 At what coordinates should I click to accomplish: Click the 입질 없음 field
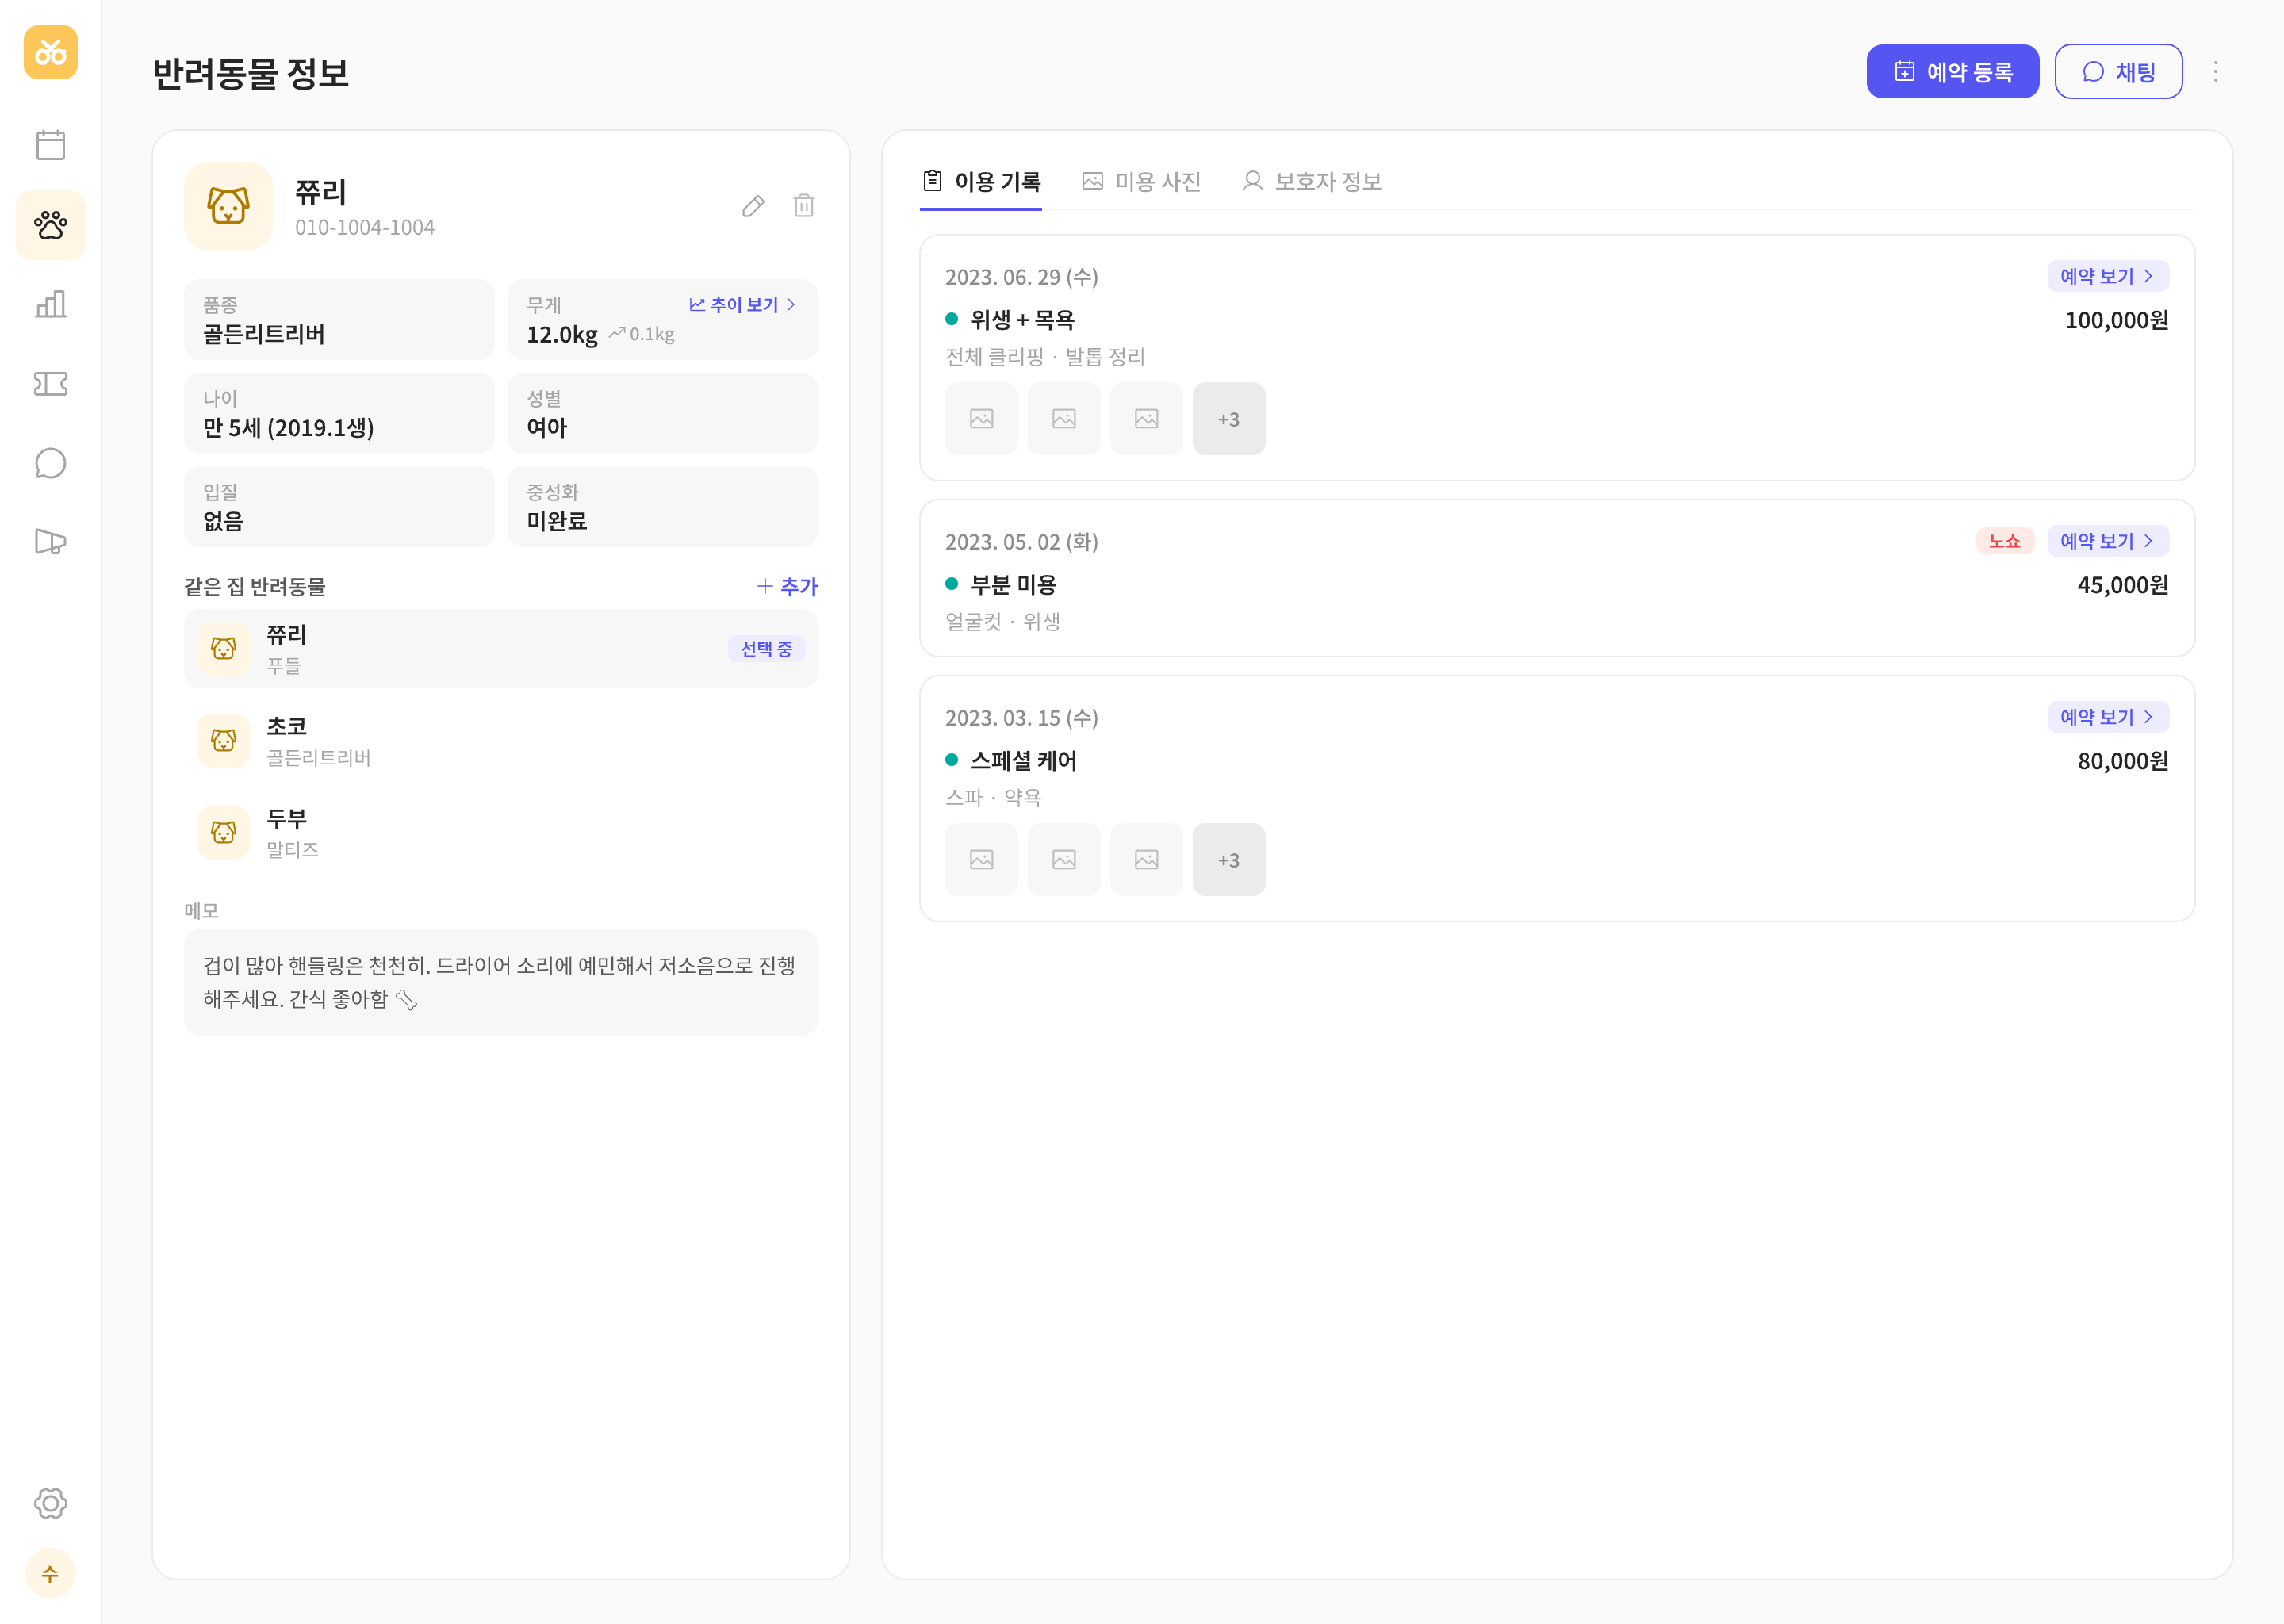[x=339, y=507]
